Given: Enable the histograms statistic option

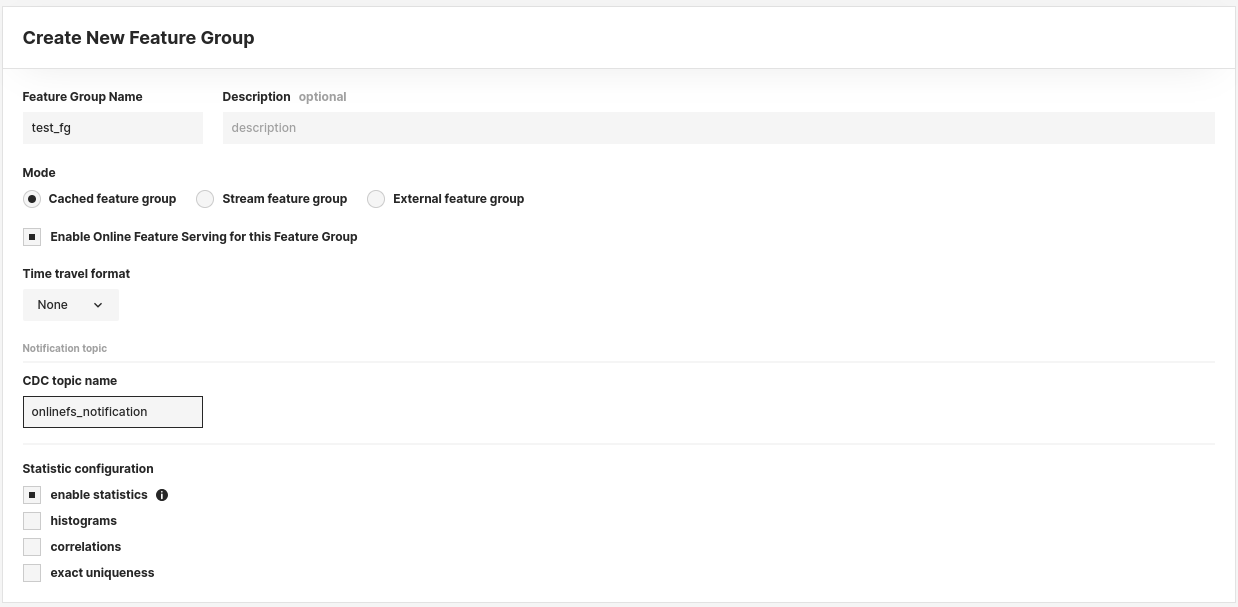Looking at the screenshot, I should click(31, 520).
